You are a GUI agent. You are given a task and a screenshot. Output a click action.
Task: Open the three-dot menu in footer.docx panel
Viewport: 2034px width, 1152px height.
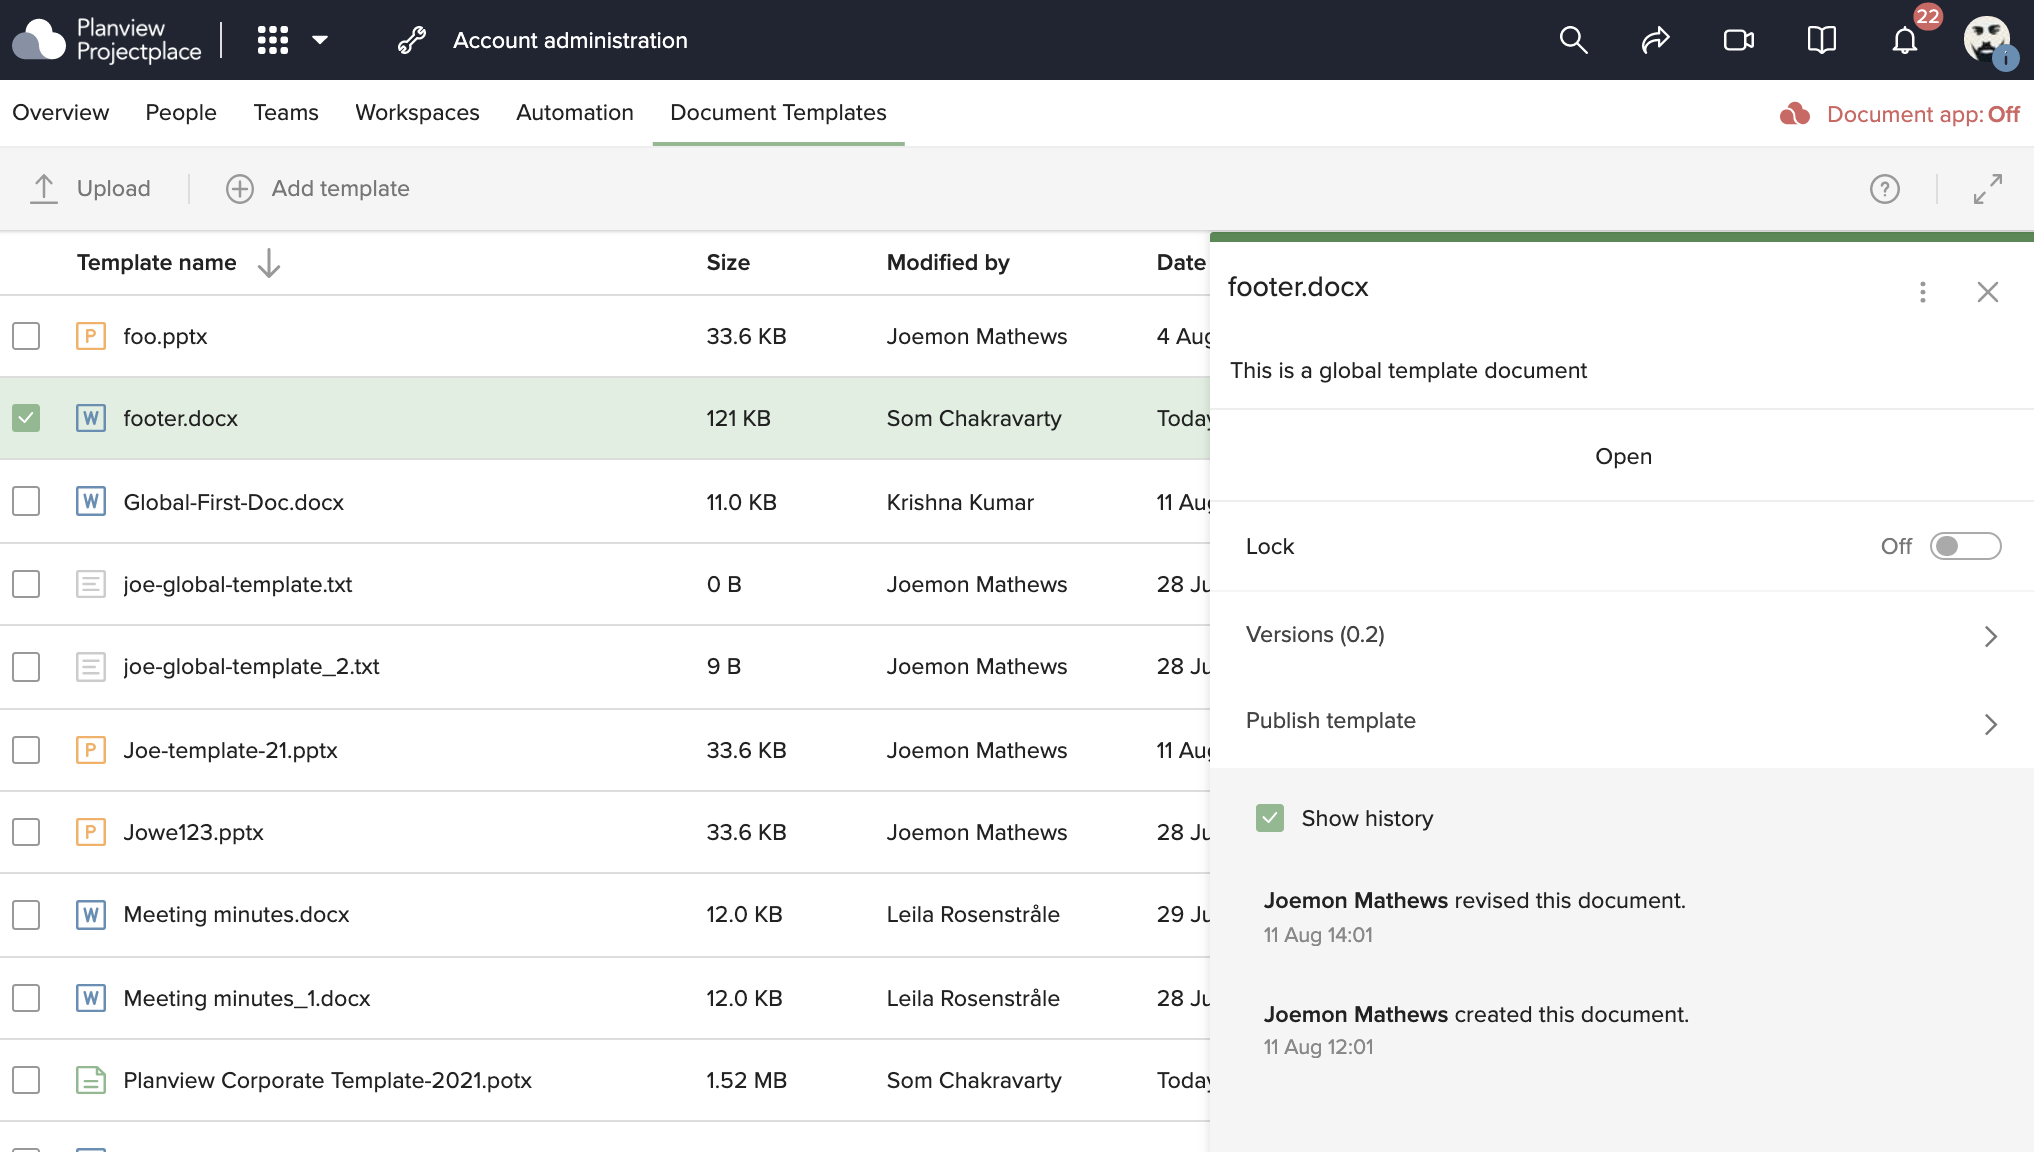(1922, 292)
